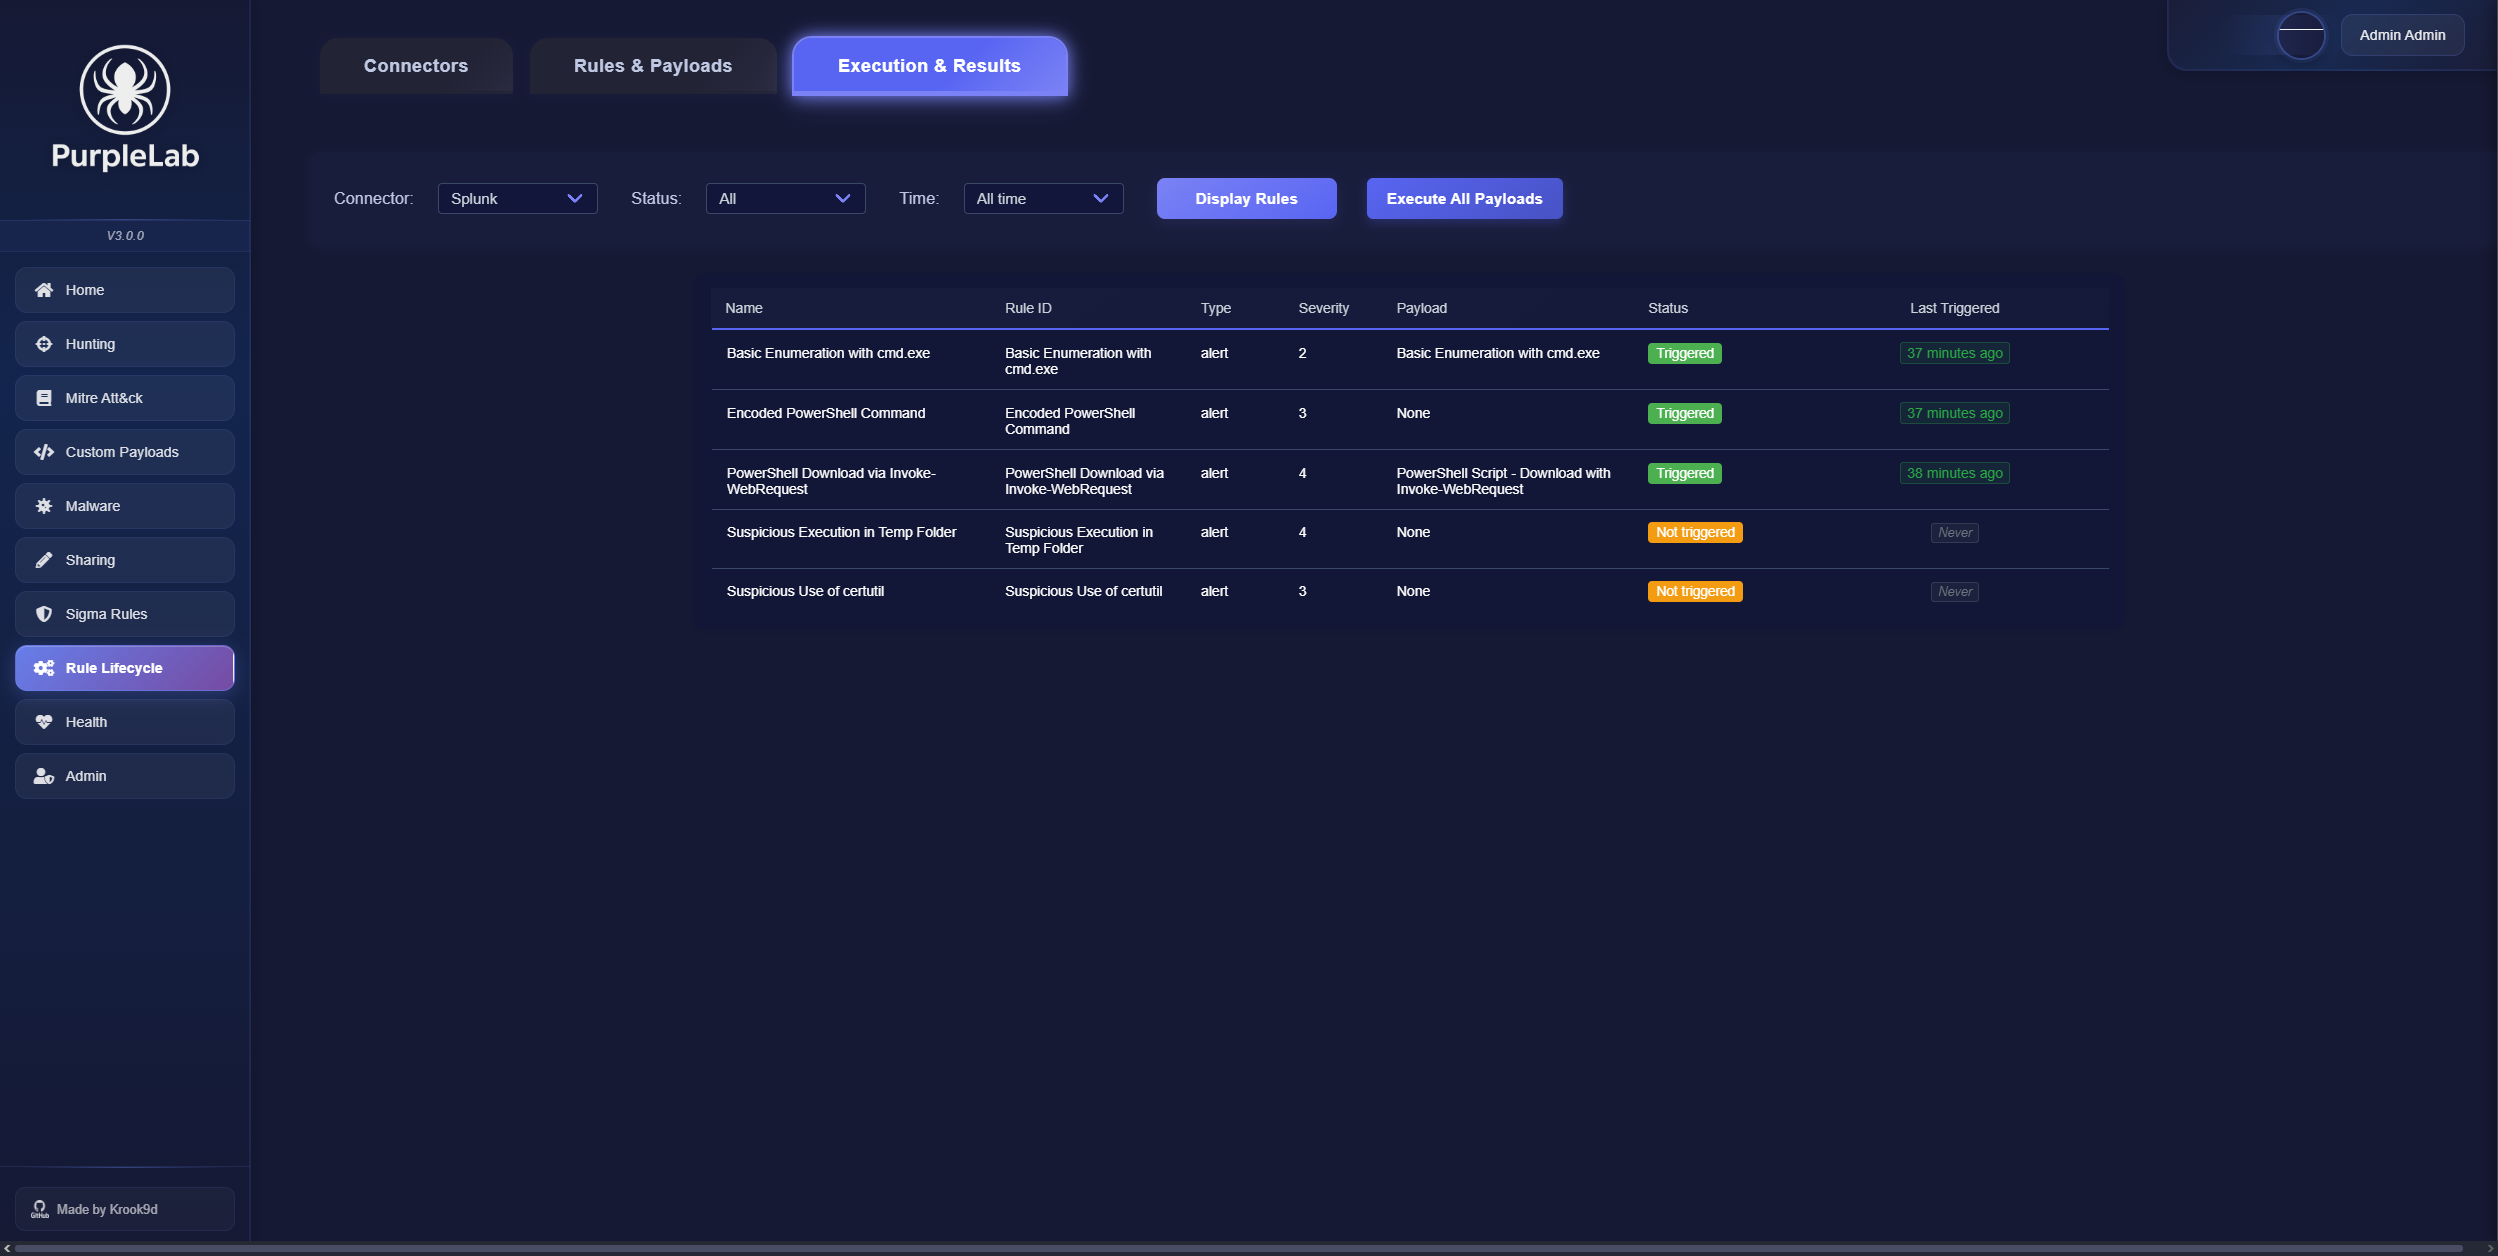Navigate to Custom Payloads
2498x1256 pixels.
tap(125, 452)
